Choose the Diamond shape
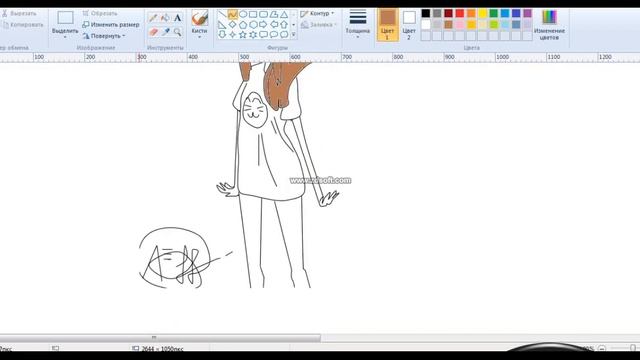This screenshot has height=360, width=640. (233, 24)
